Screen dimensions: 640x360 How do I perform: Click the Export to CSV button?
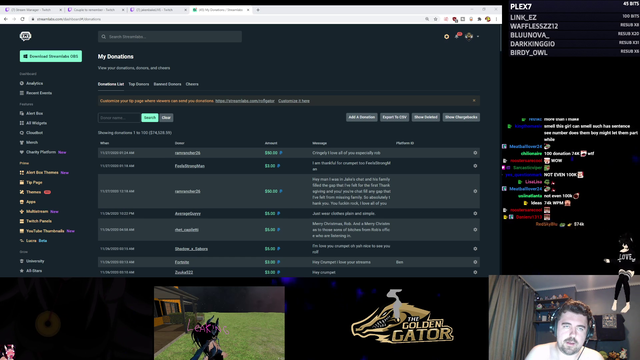click(x=394, y=117)
